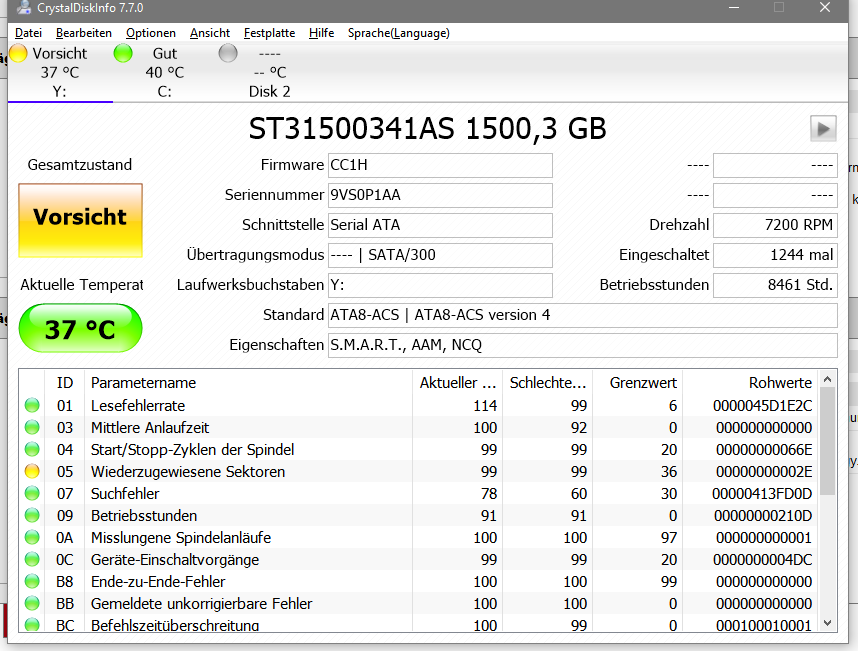Click the Standard field ATA8-ACS version 4
Screen dimensions: 858x651
click(x=583, y=316)
